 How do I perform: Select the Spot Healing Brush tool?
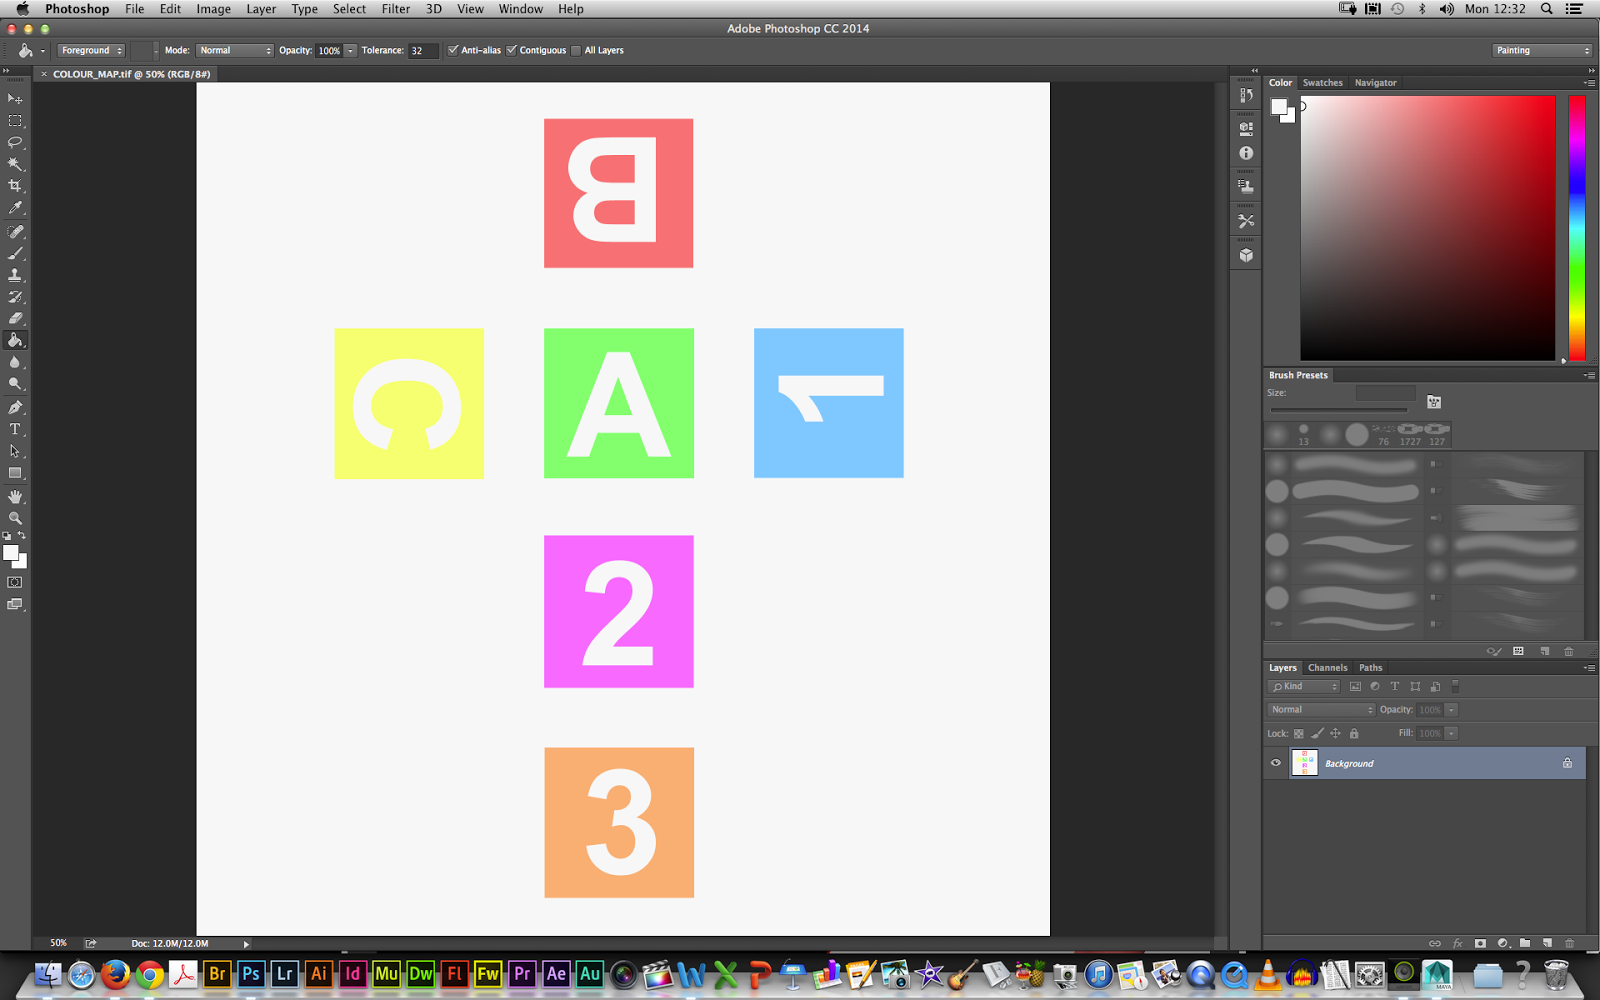[15, 232]
